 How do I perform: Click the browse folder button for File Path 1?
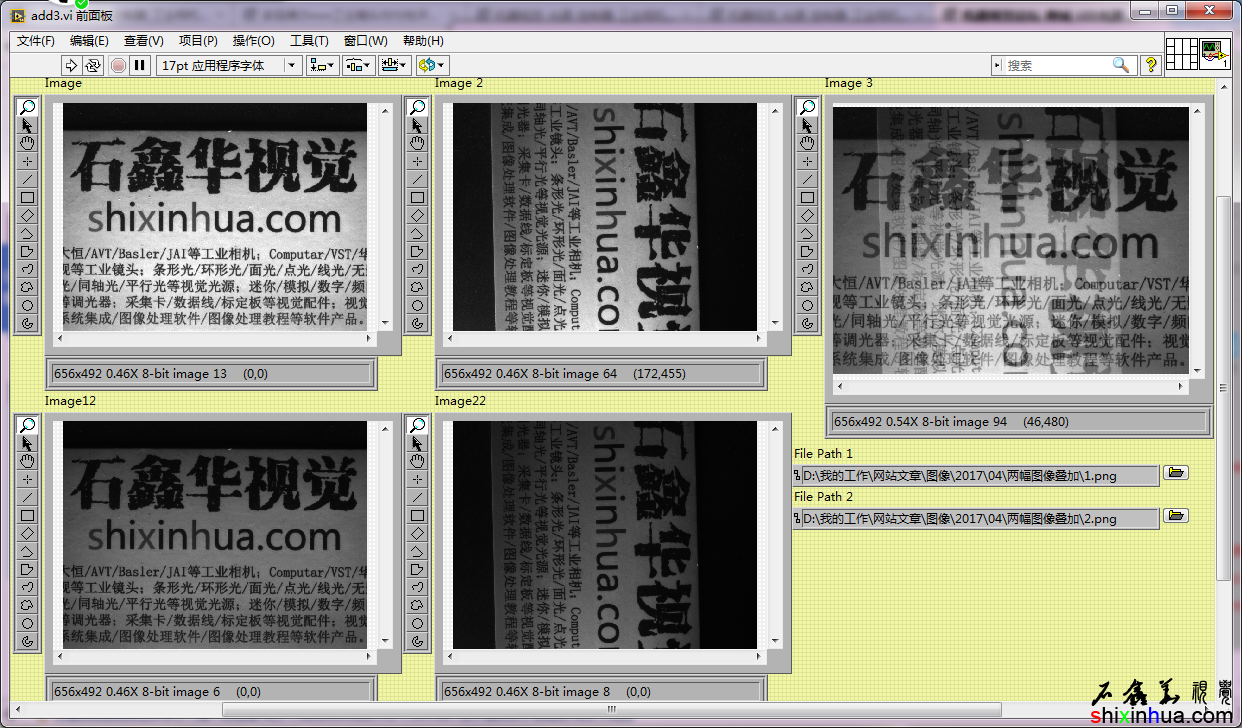click(1175, 473)
